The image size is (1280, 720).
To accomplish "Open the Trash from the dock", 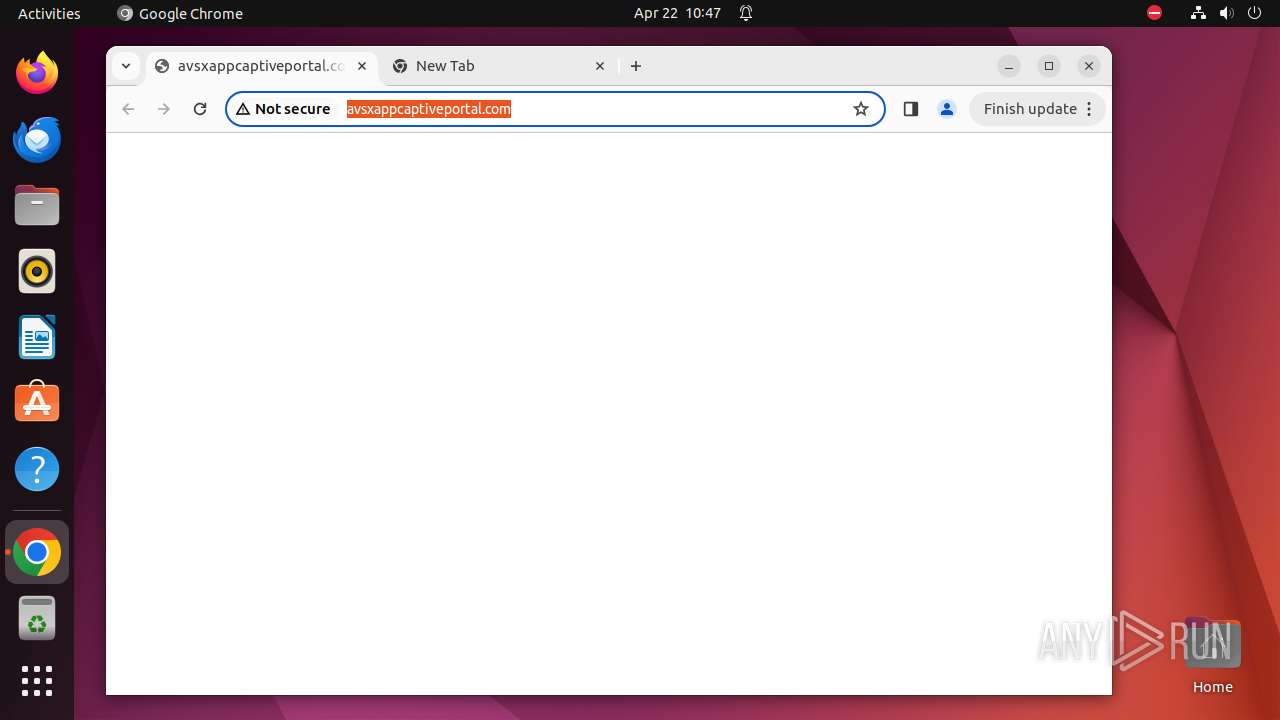I will point(37,618).
